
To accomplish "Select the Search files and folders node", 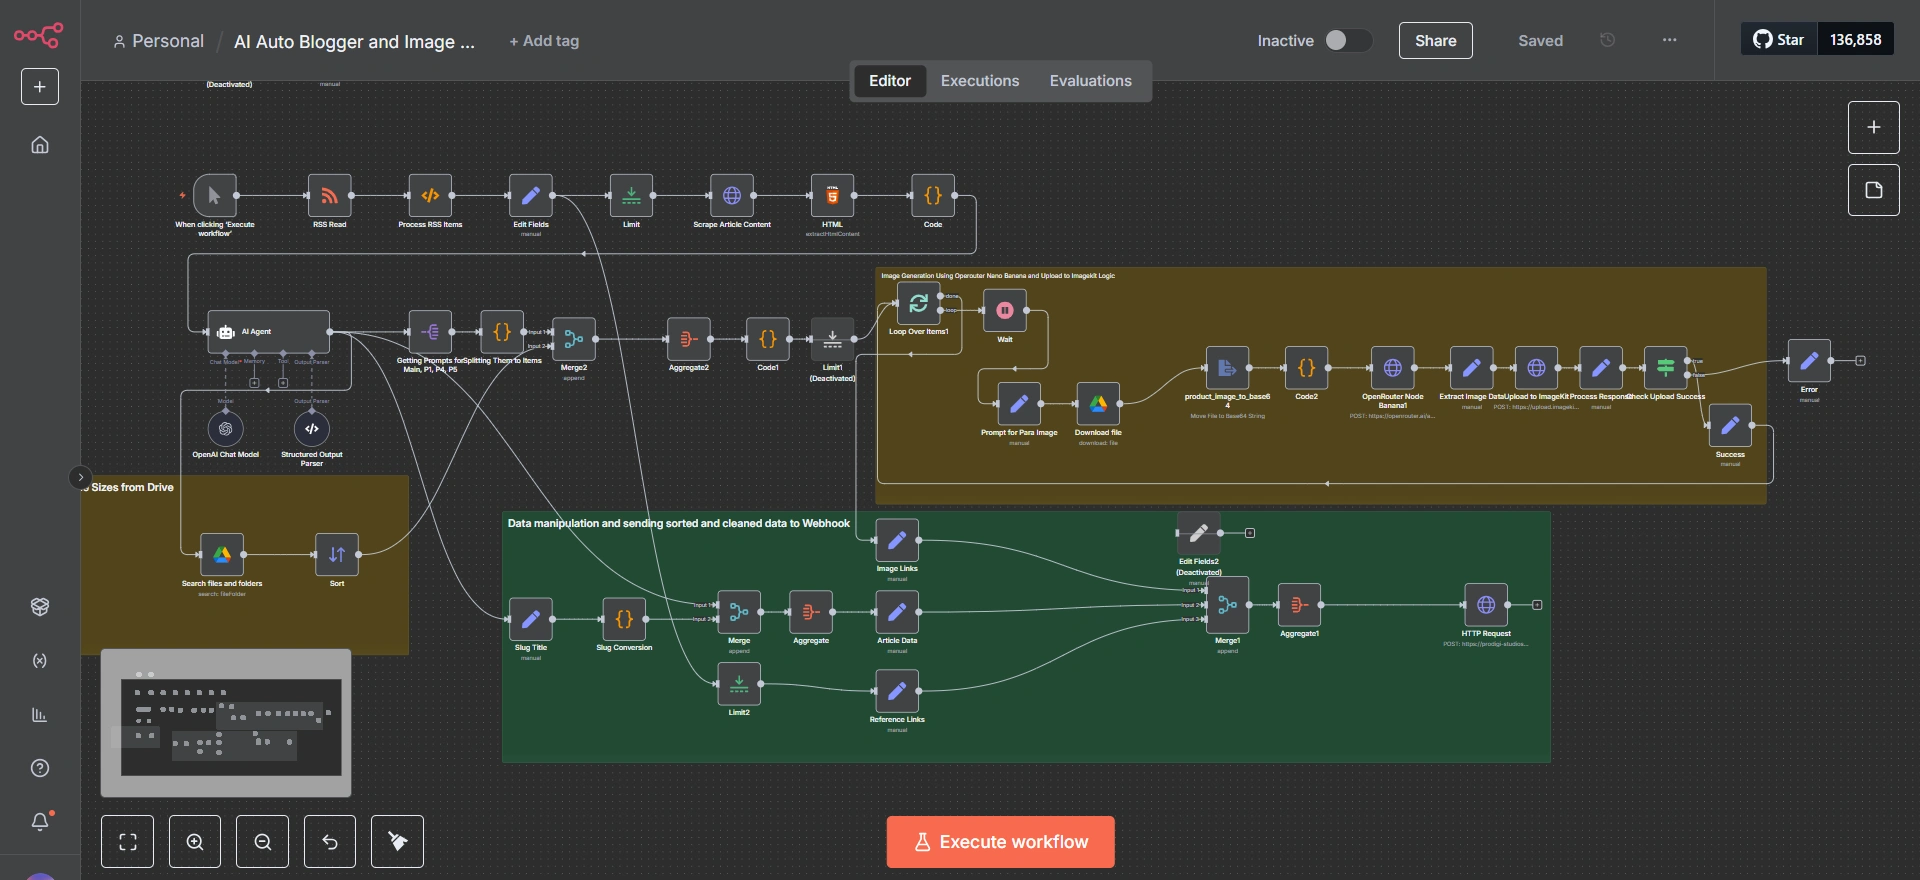I will coord(222,555).
